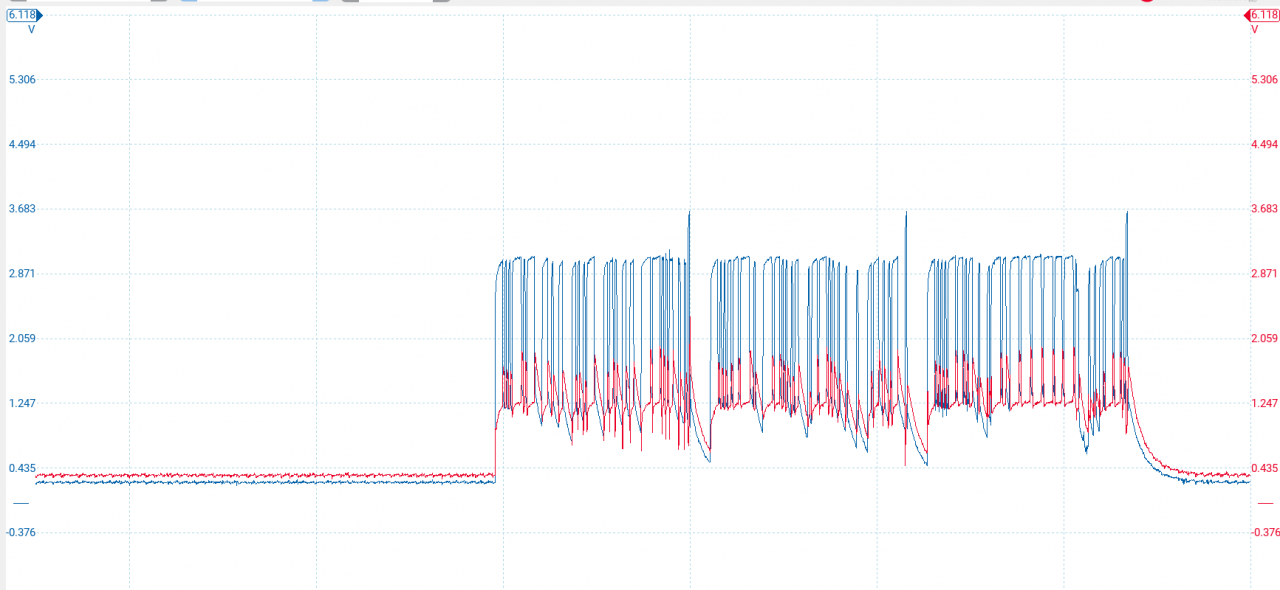
Task: Click the blue 5.306 axis value
Action: click(x=20, y=80)
